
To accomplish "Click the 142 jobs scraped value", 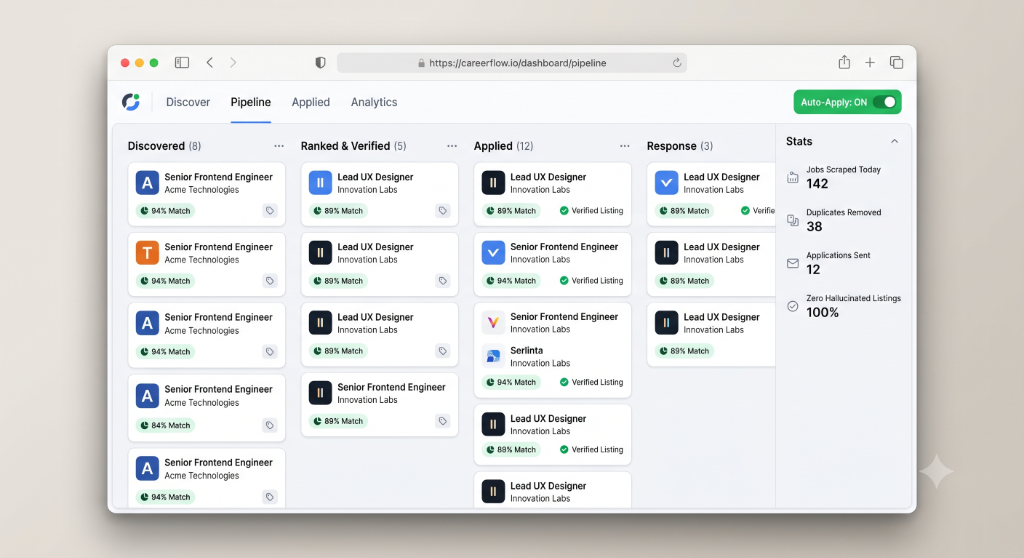I will 817,184.
